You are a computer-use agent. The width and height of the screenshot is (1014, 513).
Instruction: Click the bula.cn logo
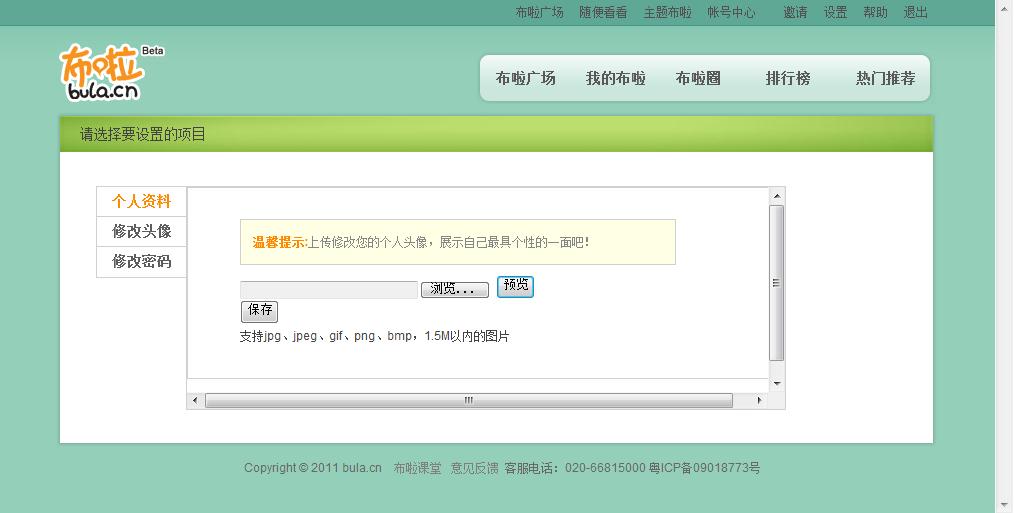[111, 72]
